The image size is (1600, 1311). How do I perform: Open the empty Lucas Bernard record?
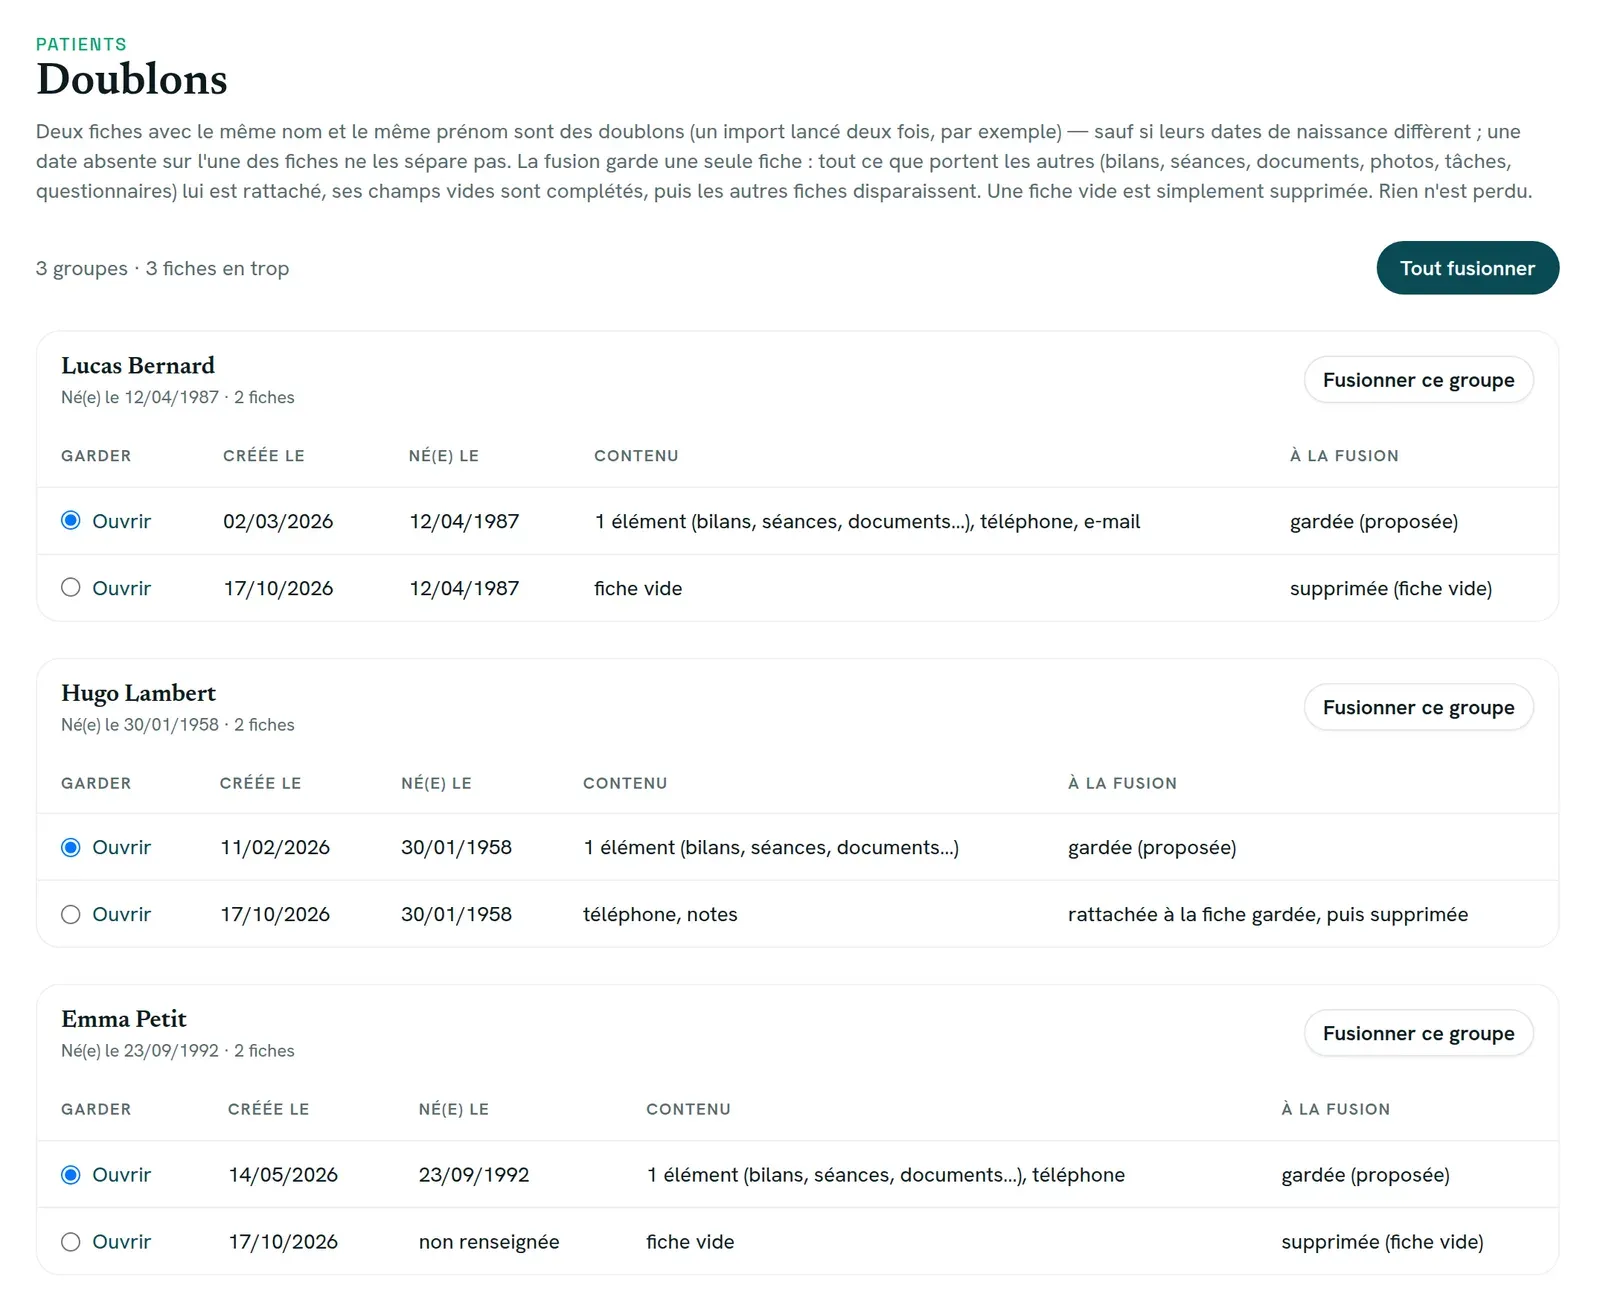[121, 588]
